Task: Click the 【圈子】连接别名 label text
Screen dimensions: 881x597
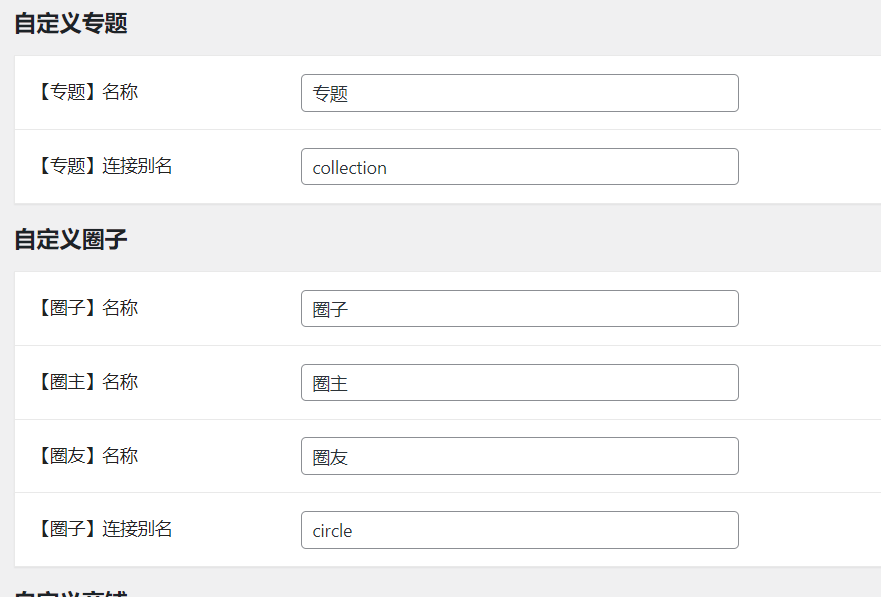Action: click(x=105, y=529)
